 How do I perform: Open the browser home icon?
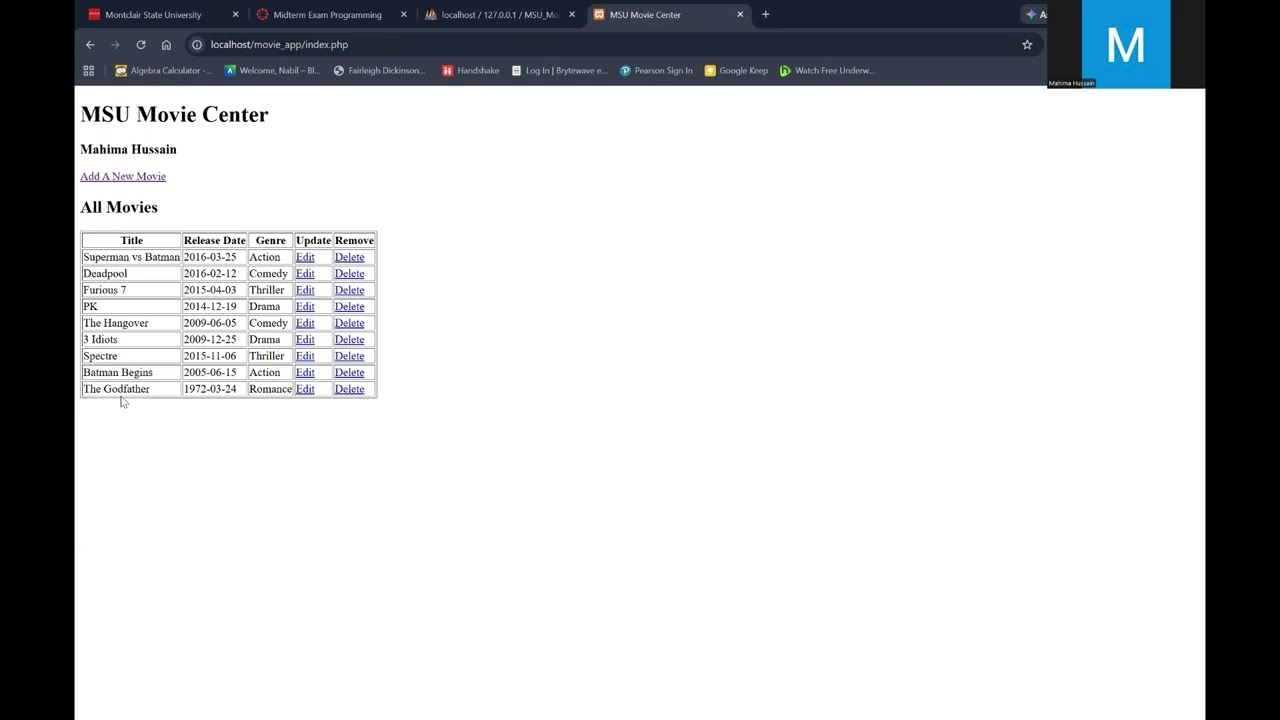tap(166, 45)
